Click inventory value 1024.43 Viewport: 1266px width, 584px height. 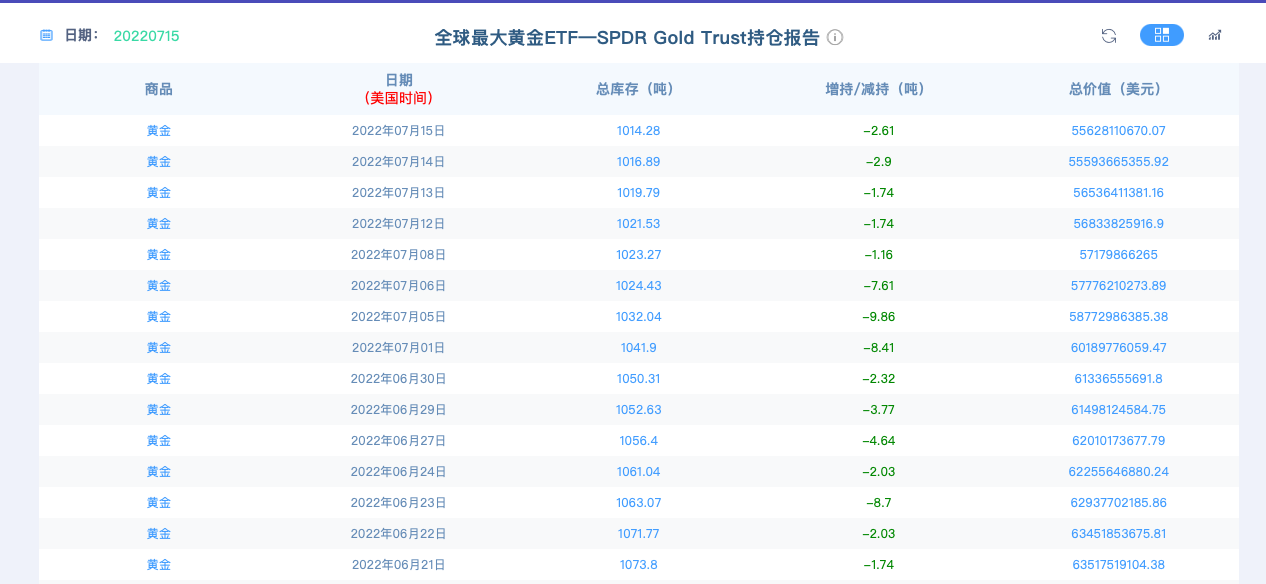pos(639,285)
